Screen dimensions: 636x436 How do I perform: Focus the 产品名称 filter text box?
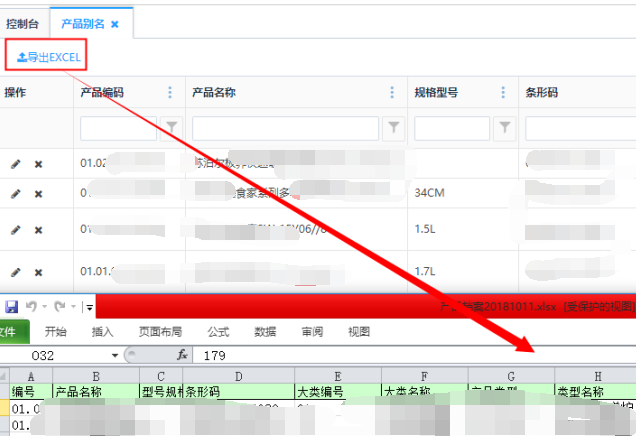point(285,128)
